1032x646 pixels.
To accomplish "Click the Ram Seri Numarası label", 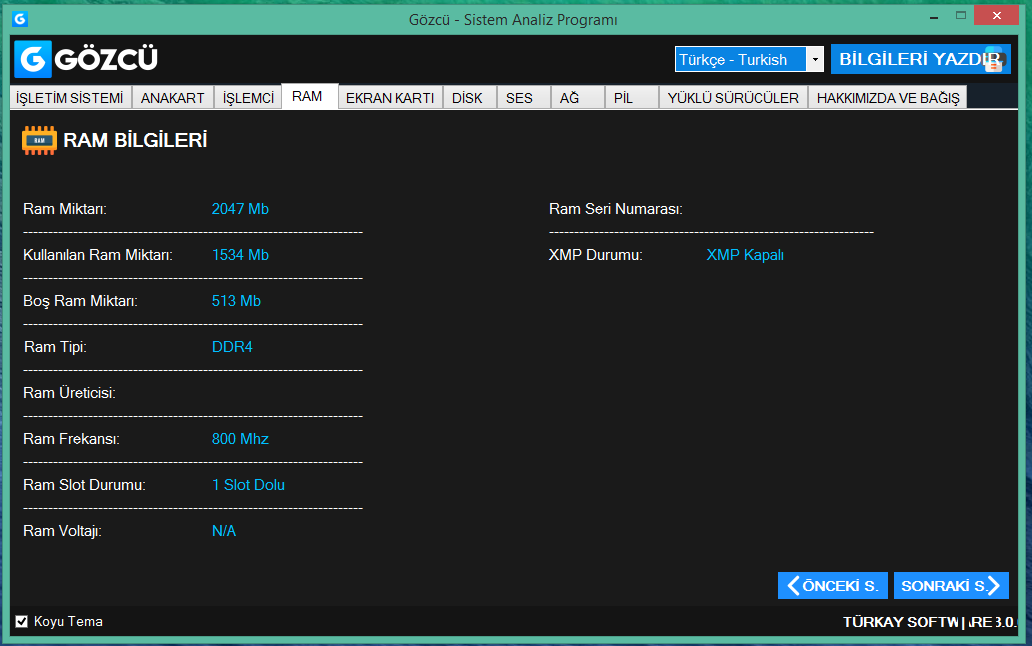I will click(616, 209).
